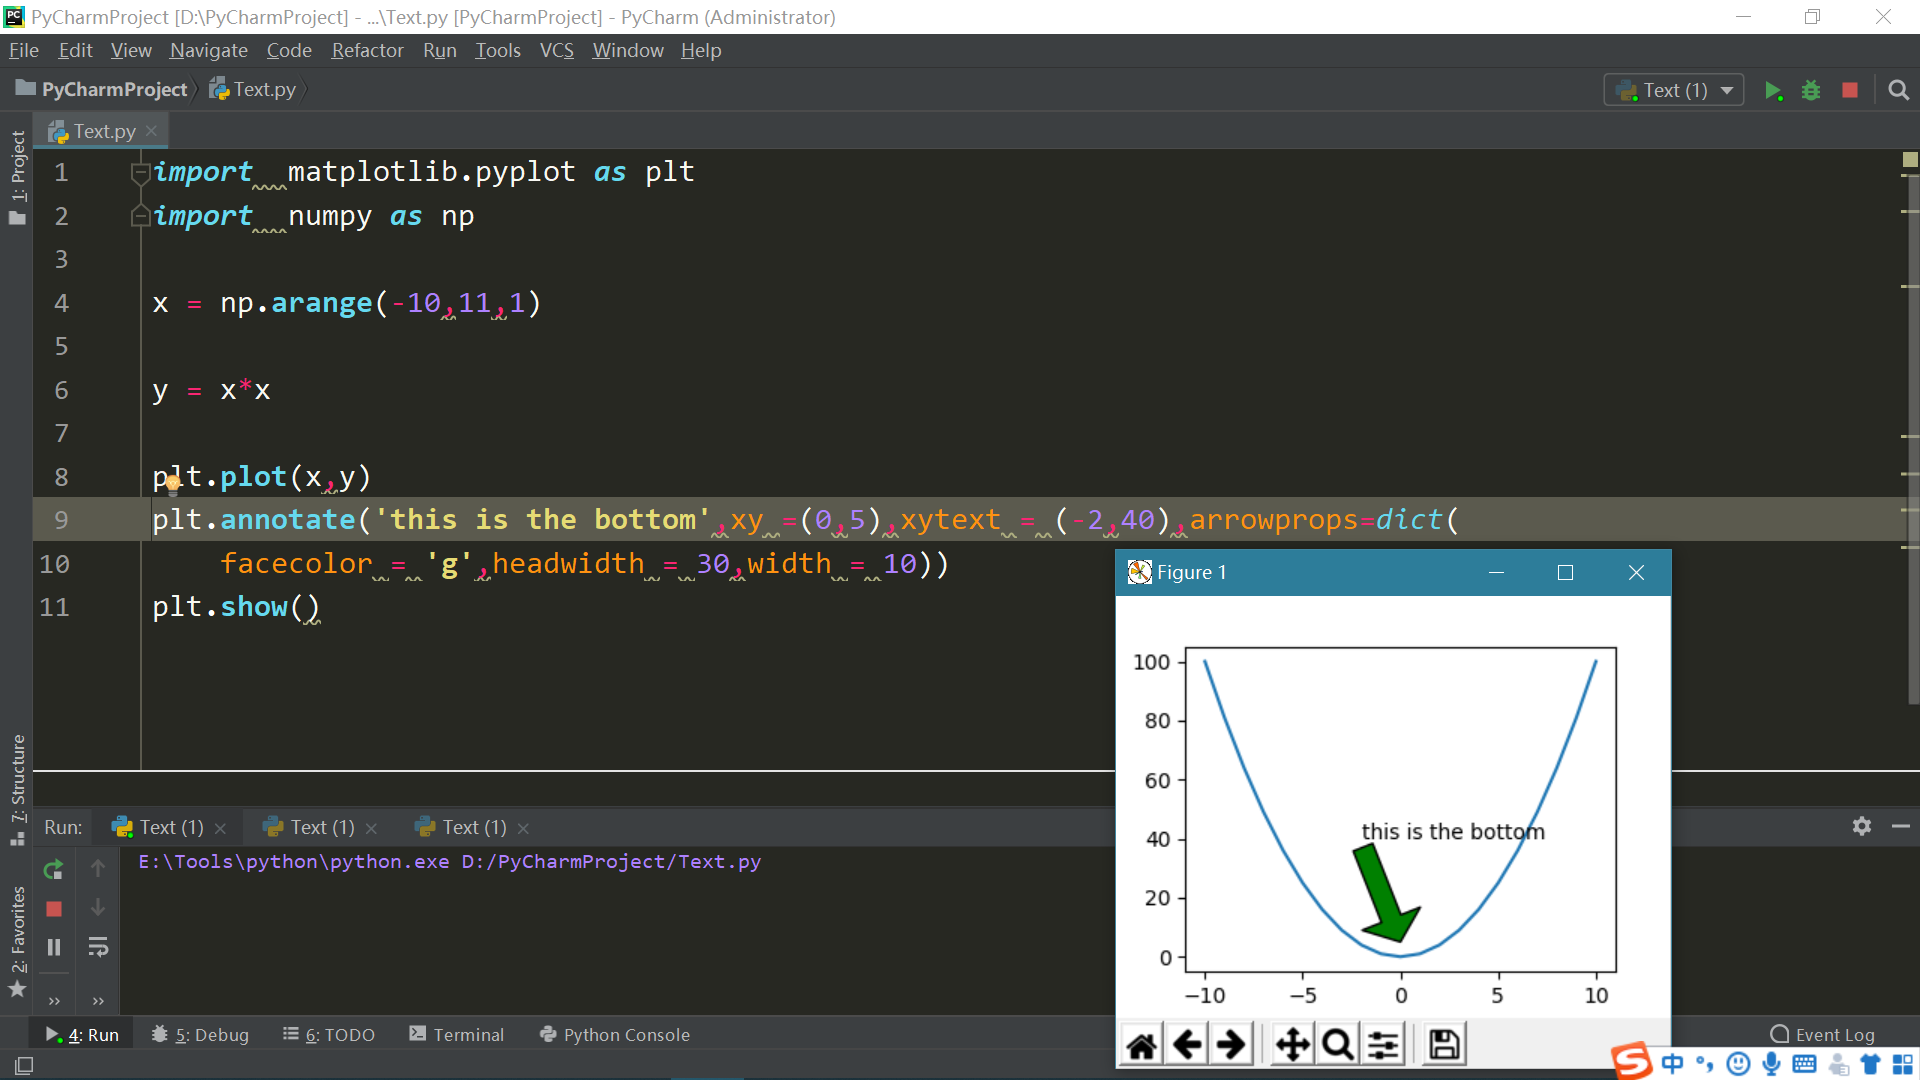Close the third Text (1) run tab
1920x1080 pixels.
[523, 828]
